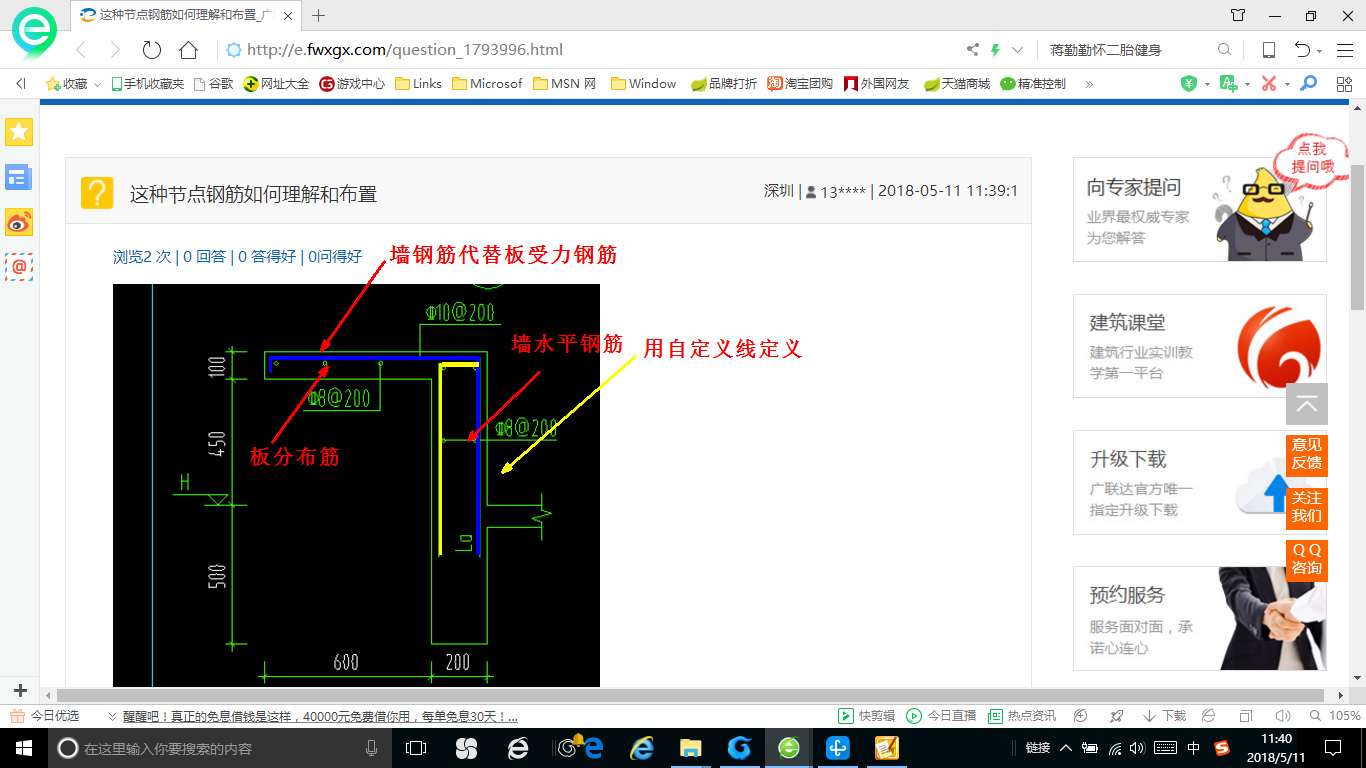
Task: Open the 精准控制 bookmark
Action: click(1033, 84)
